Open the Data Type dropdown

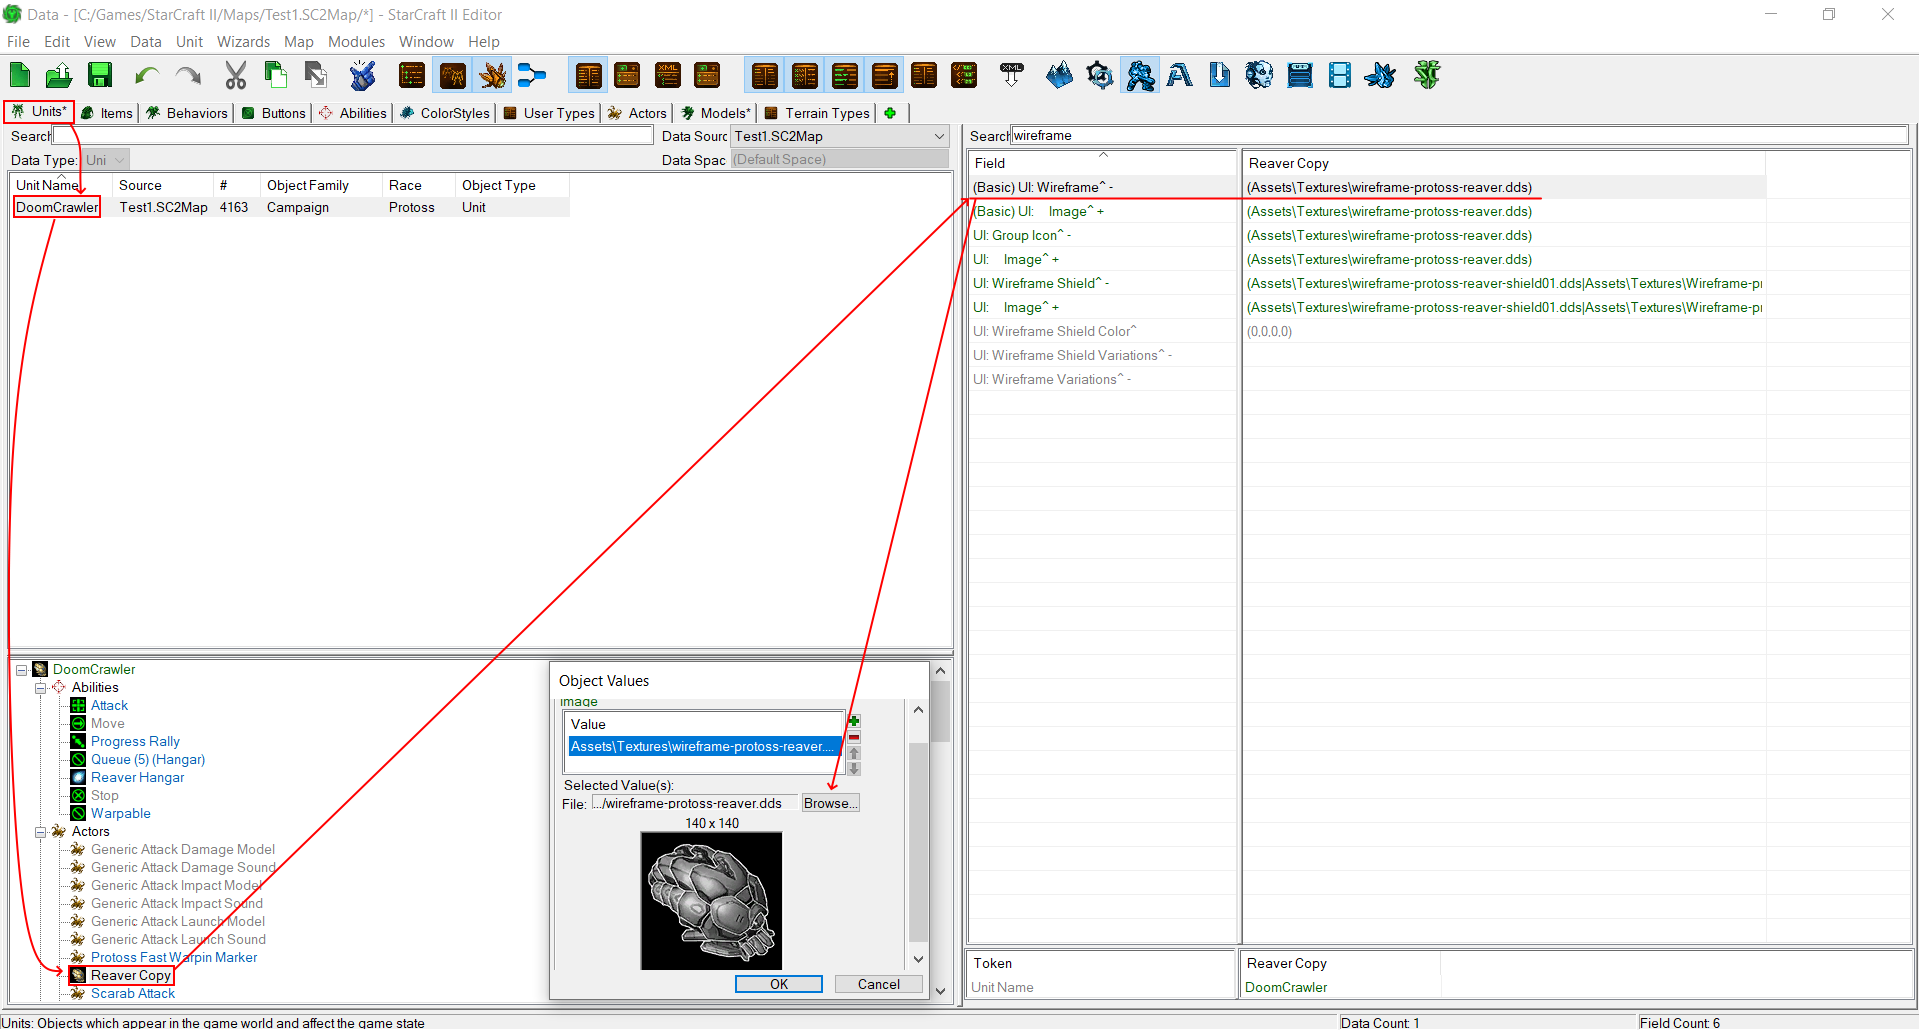(105, 160)
